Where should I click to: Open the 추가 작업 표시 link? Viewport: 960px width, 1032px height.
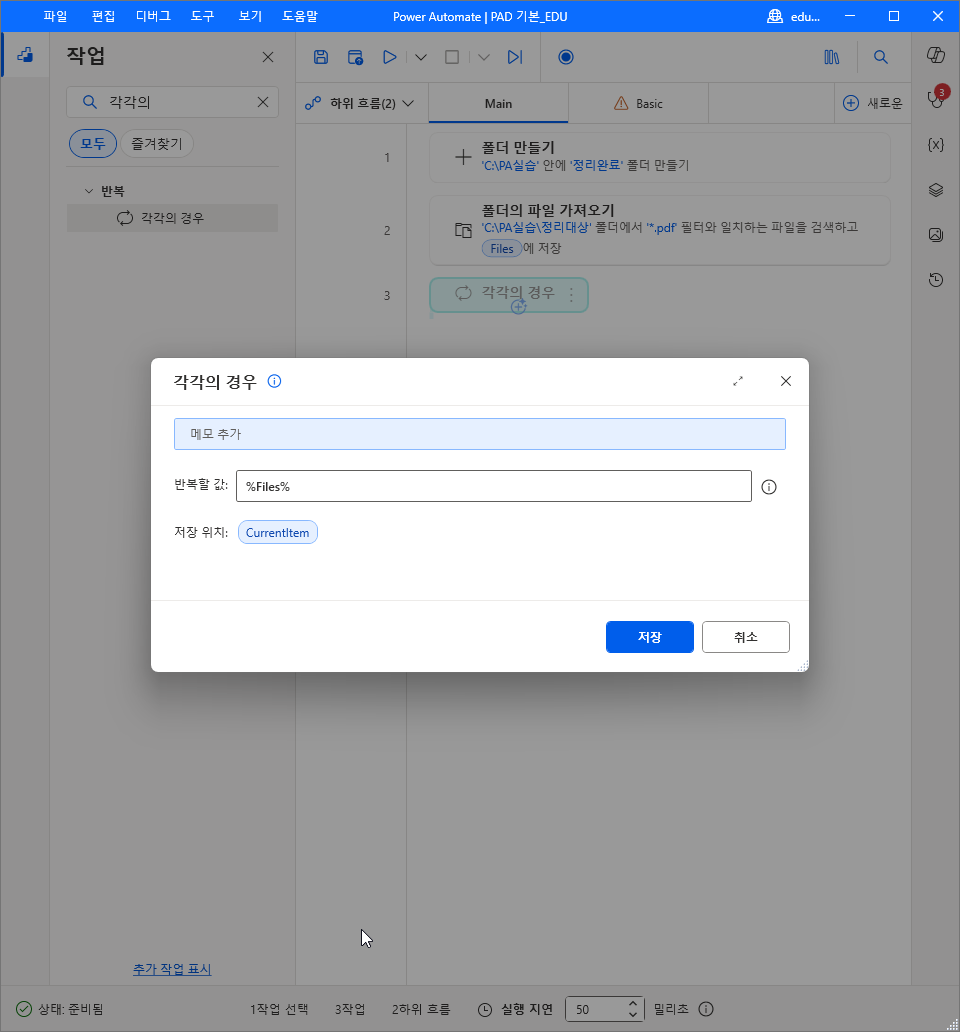coord(172,969)
